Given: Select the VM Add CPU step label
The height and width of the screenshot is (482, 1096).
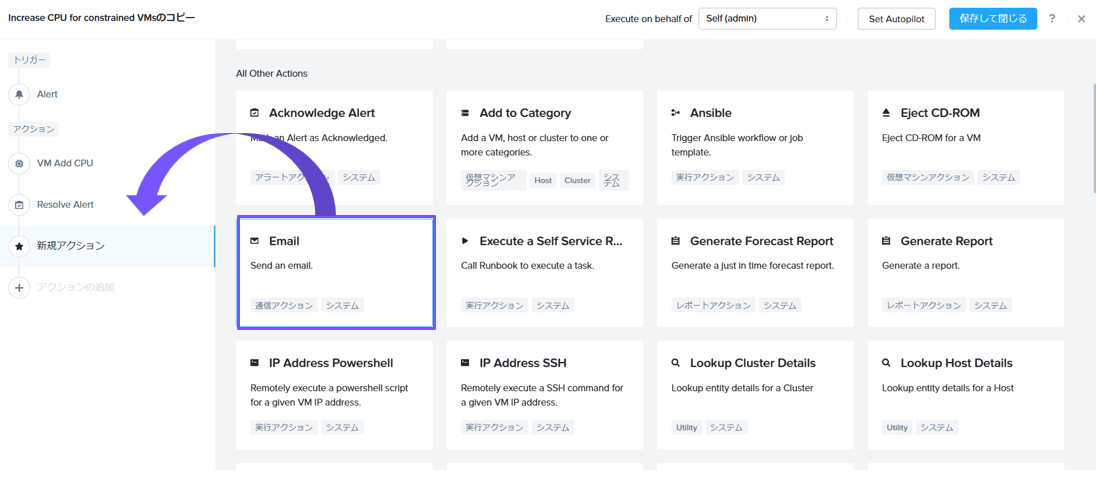Looking at the screenshot, I should pyautogui.click(x=65, y=163).
